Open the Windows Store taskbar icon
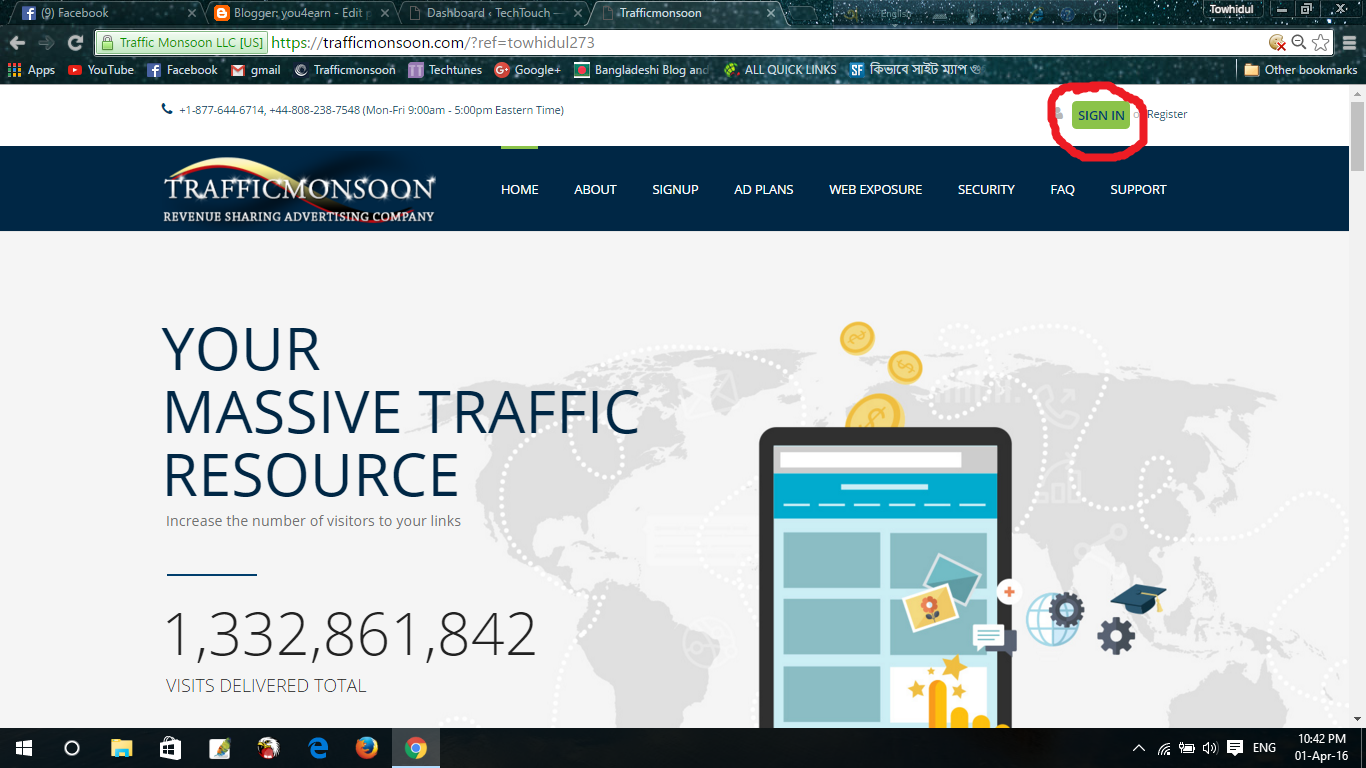This screenshot has height=768, width=1366. pyautogui.click(x=170, y=748)
